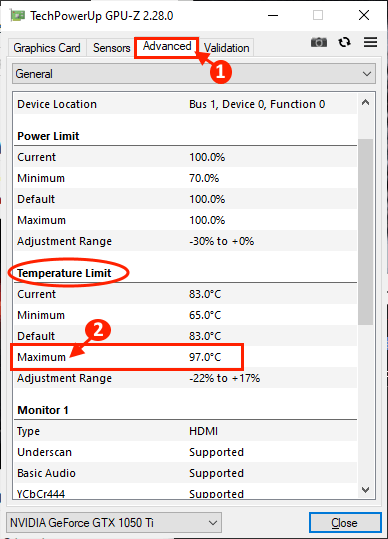Click the -30% to +0% adjustment range
The height and width of the screenshot is (539, 388).
click(x=222, y=241)
